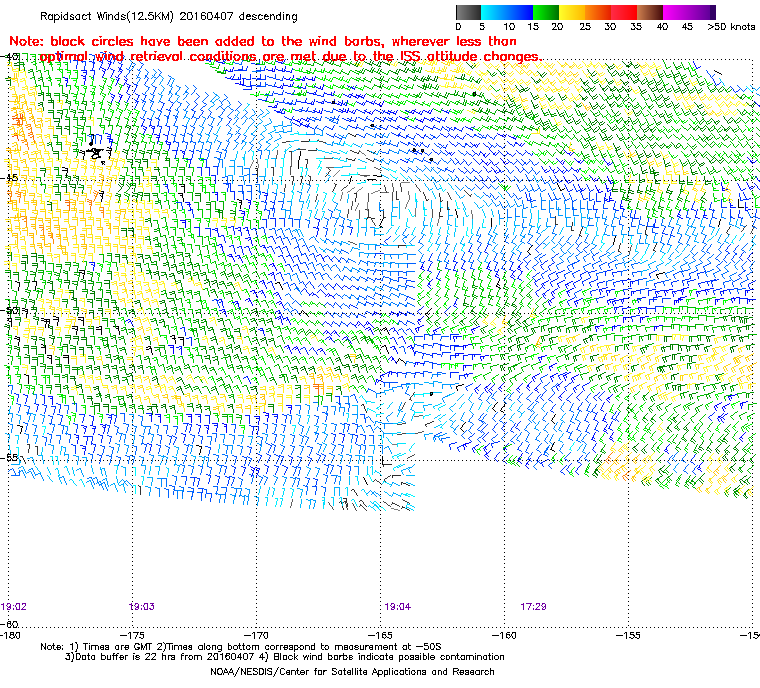Click the '-155' longitude axis label
The width and height of the screenshot is (760, 688).
tap(629, 635)
